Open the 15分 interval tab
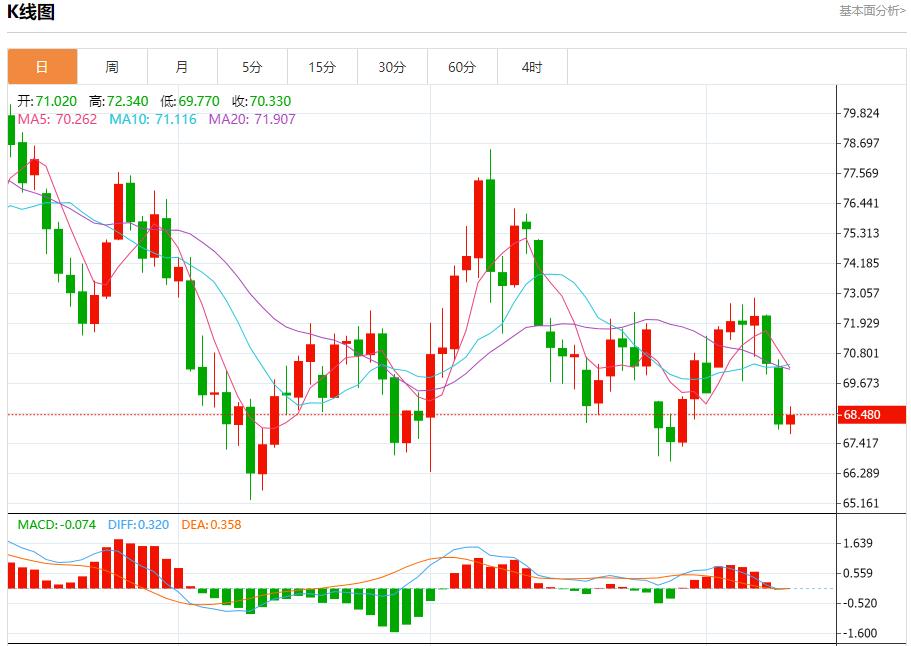Viewport: 911px width, 646px height. (322, 67)
